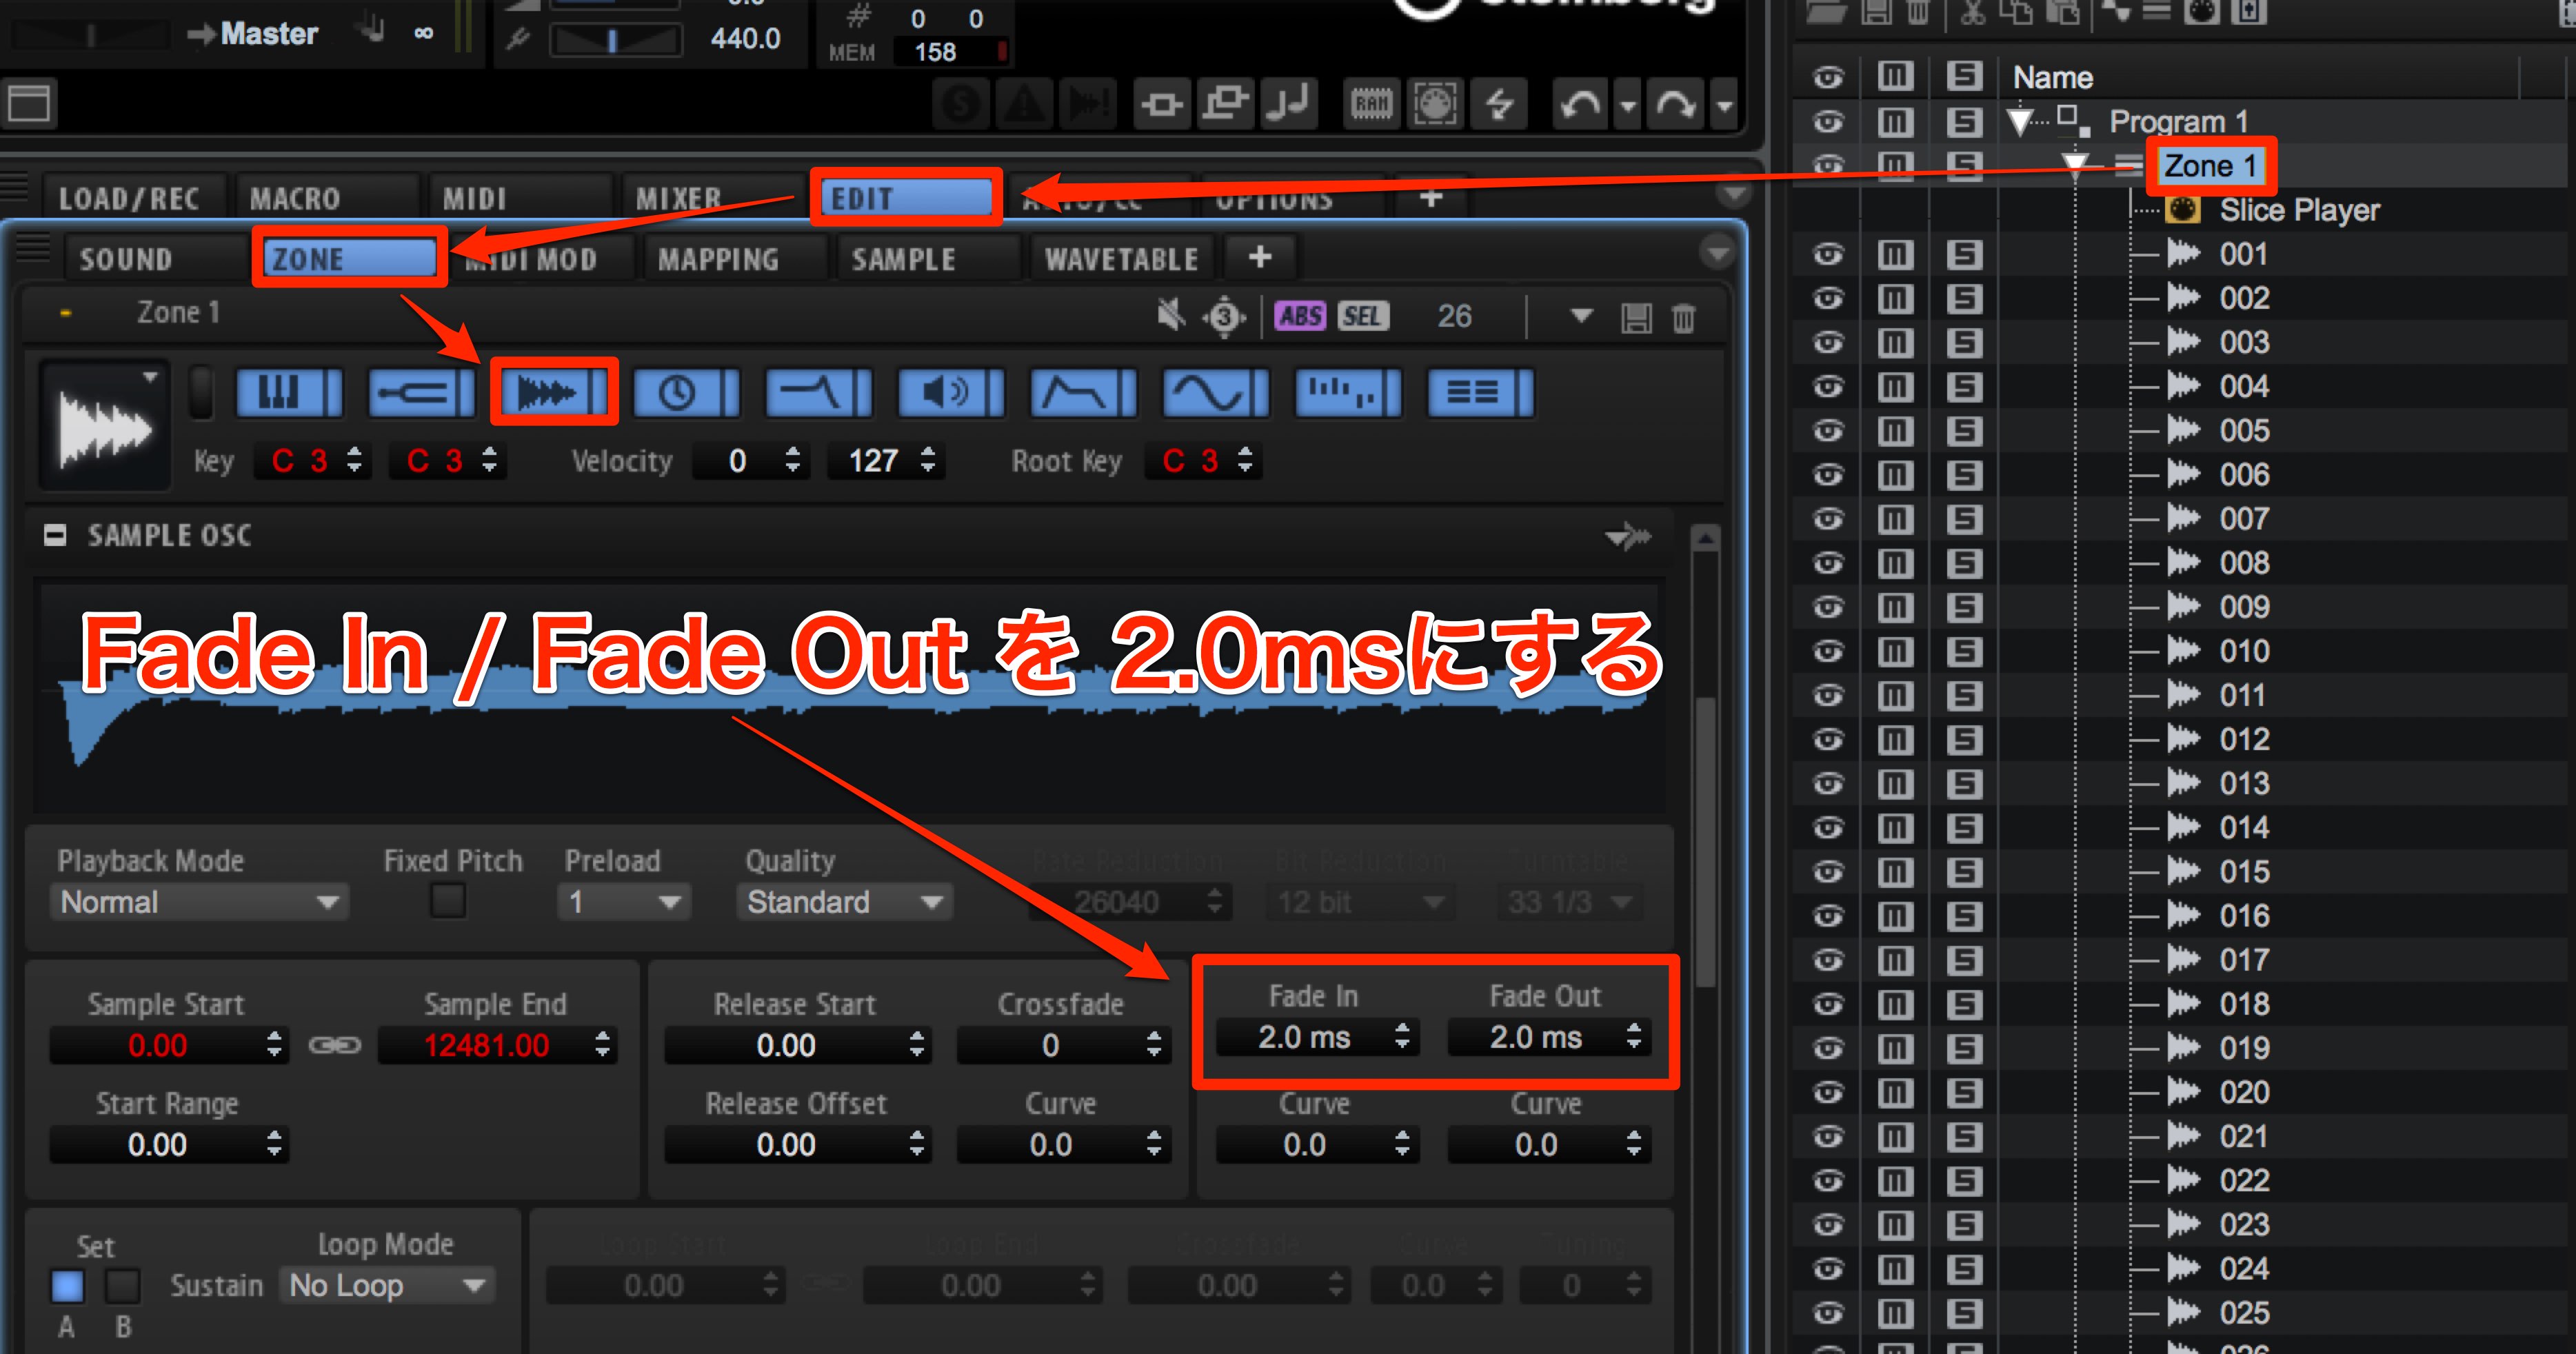Open the undo history dropdown arrow
2576x1354 pixels.
[1628, 104]
